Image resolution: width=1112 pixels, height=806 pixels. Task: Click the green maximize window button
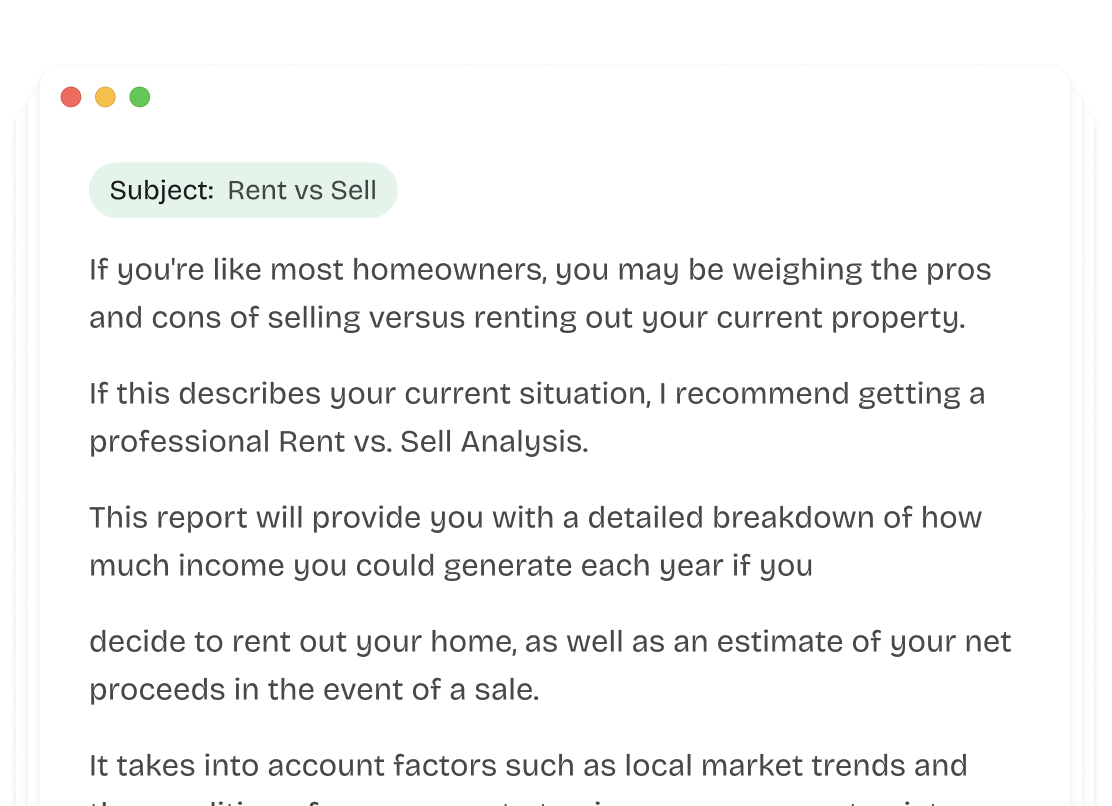pyautogui.click(x=140, y=97)
